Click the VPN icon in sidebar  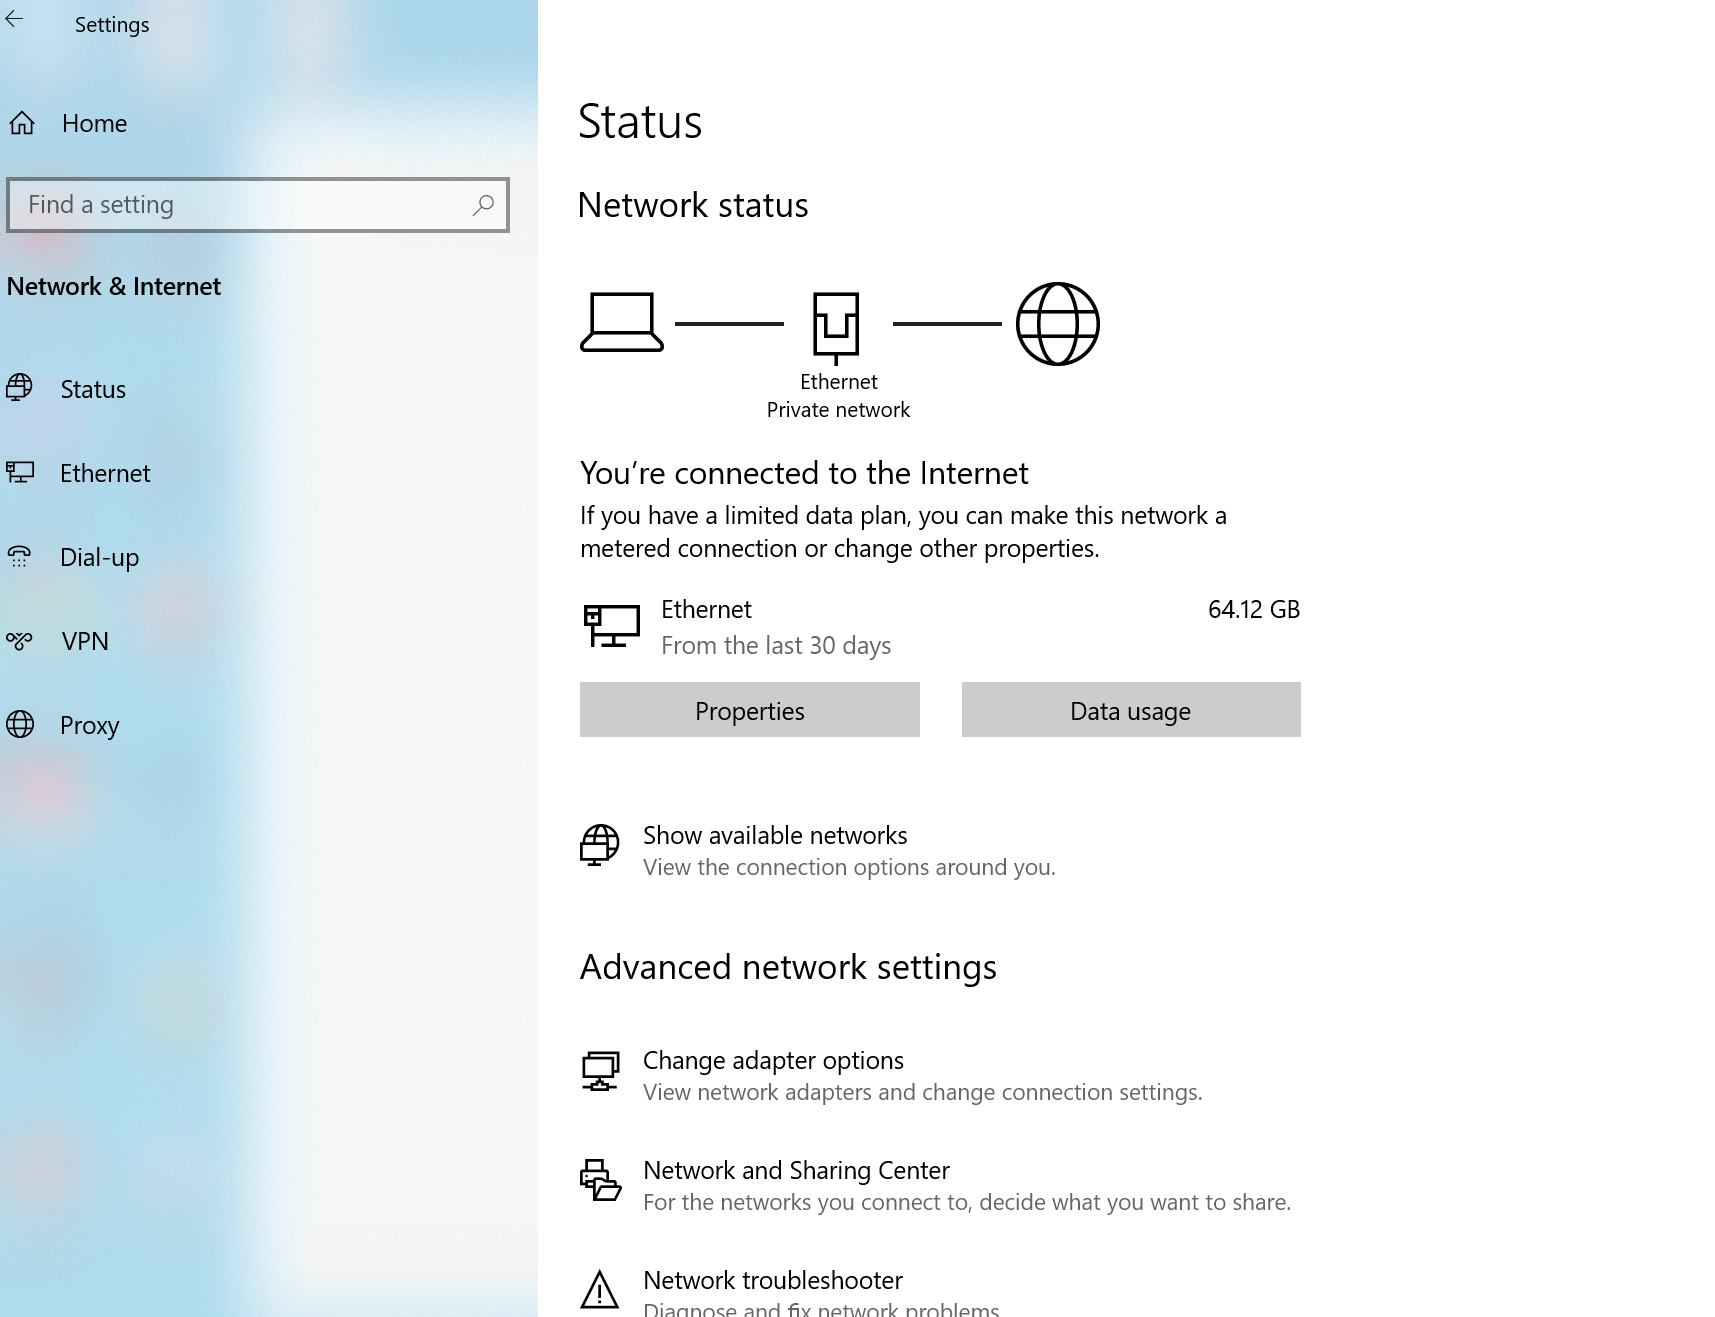coord(19,640)
